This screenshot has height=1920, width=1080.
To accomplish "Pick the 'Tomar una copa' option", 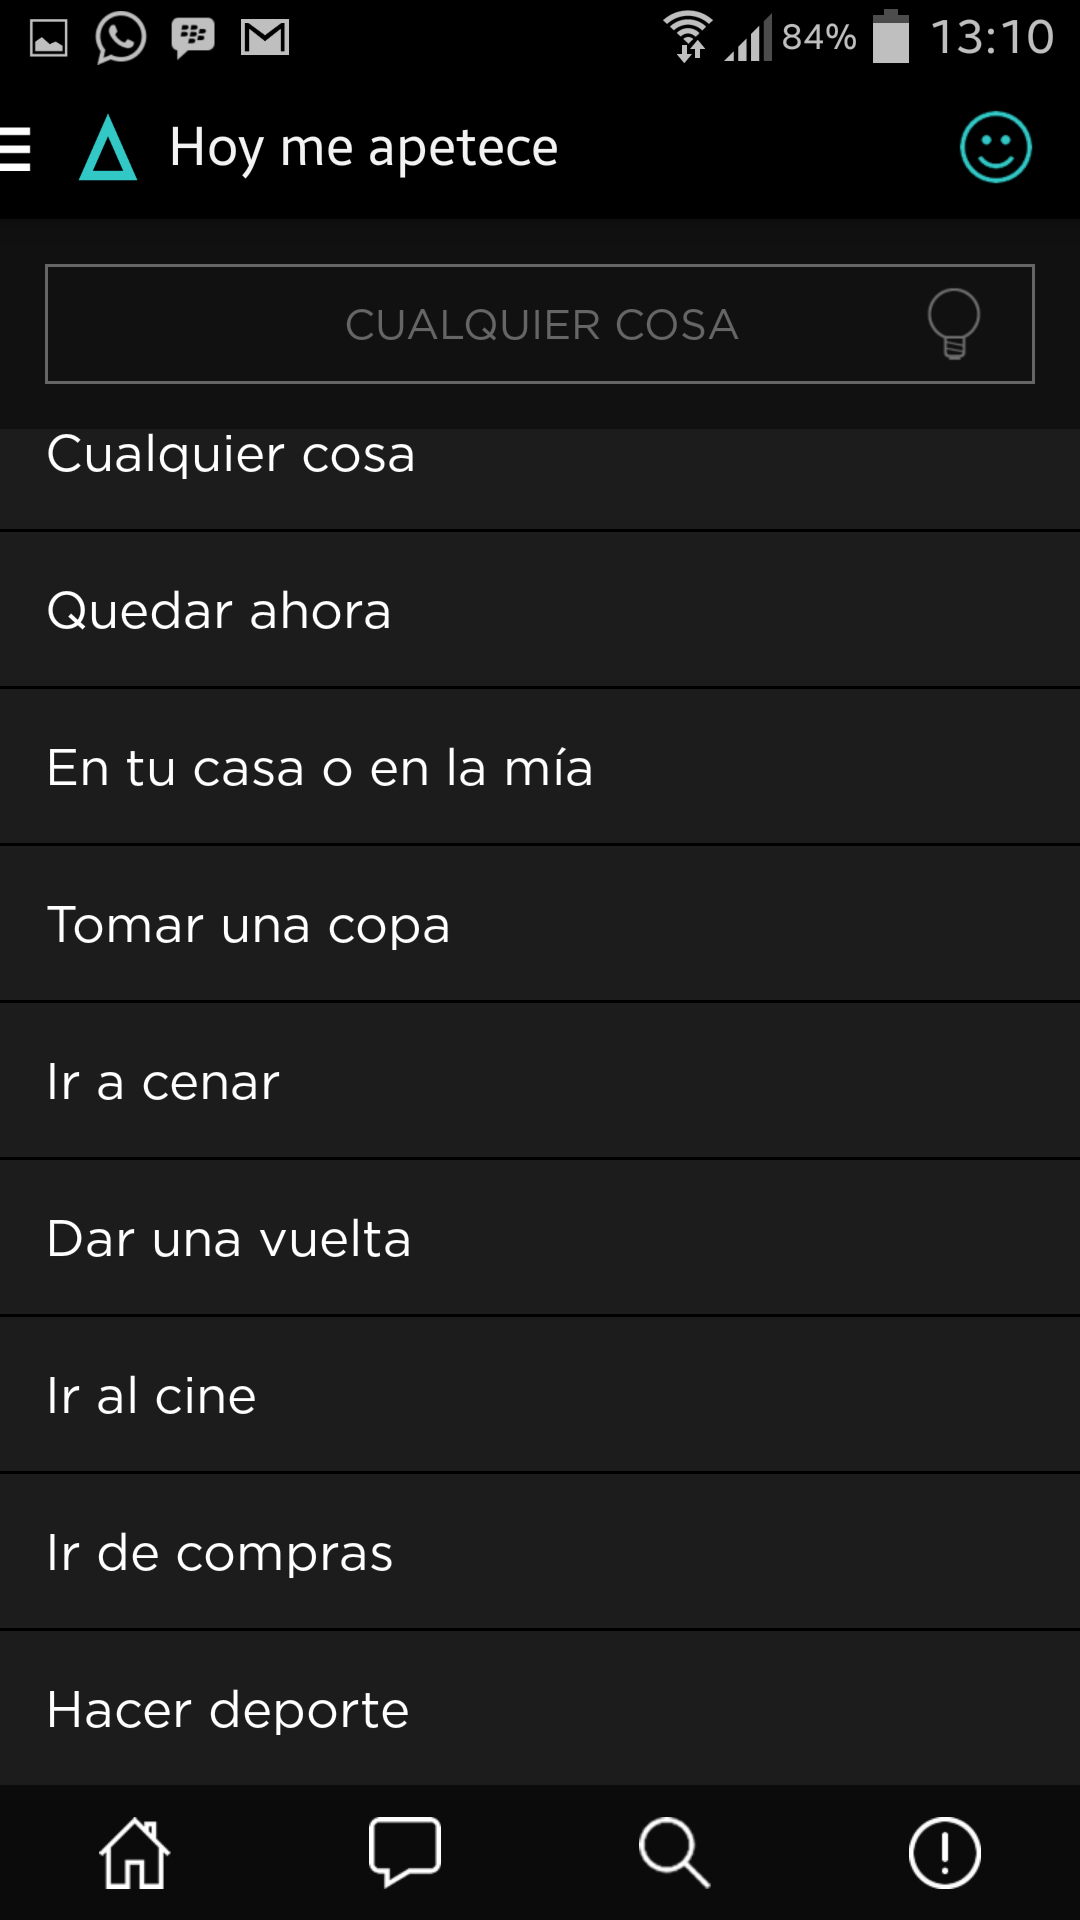I will click(540, 924).
